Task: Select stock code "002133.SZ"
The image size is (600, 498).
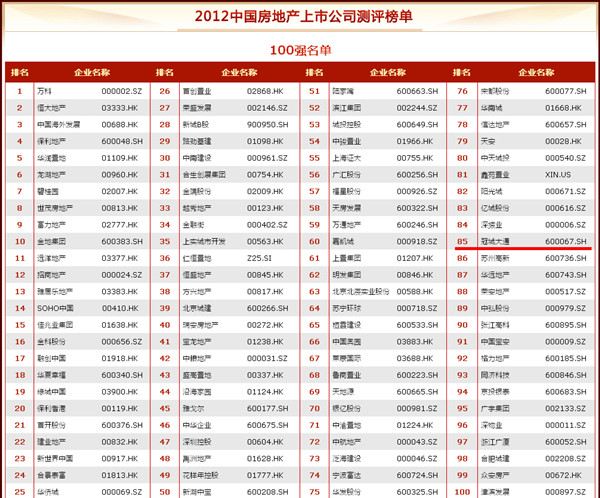Action: coord(565,408)
